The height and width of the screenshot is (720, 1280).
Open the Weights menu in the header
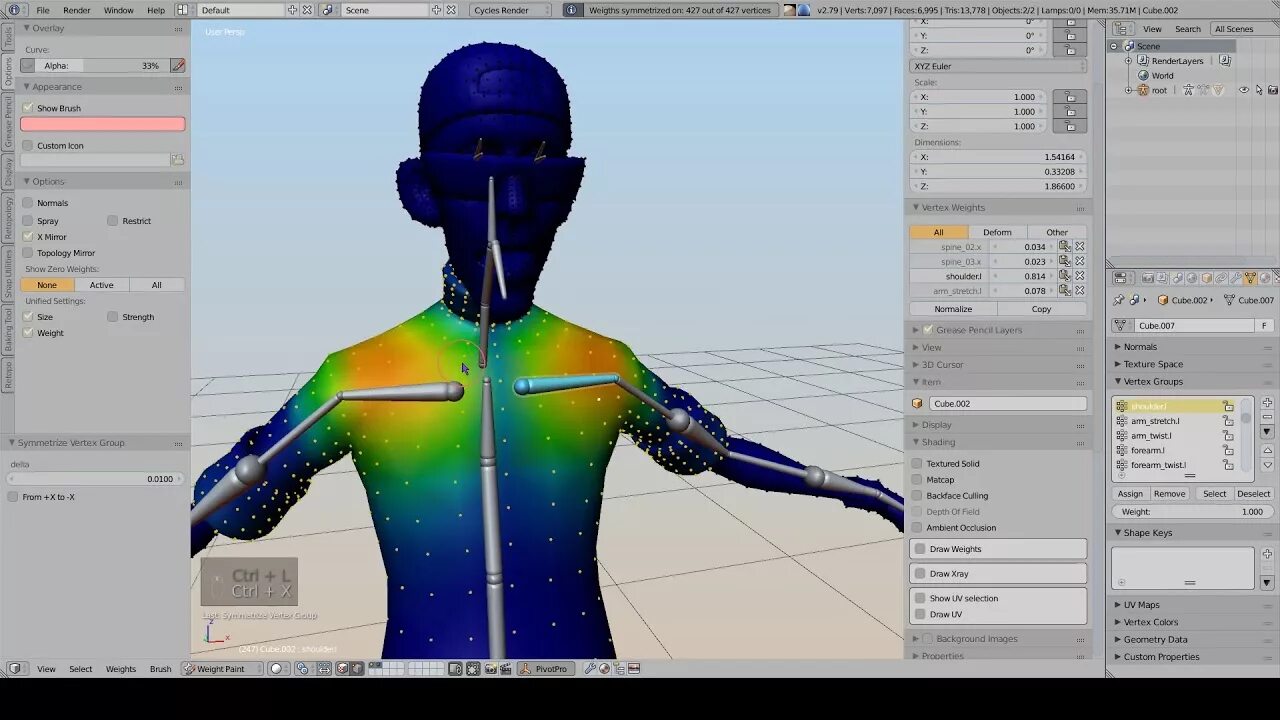tap(120, 668)
